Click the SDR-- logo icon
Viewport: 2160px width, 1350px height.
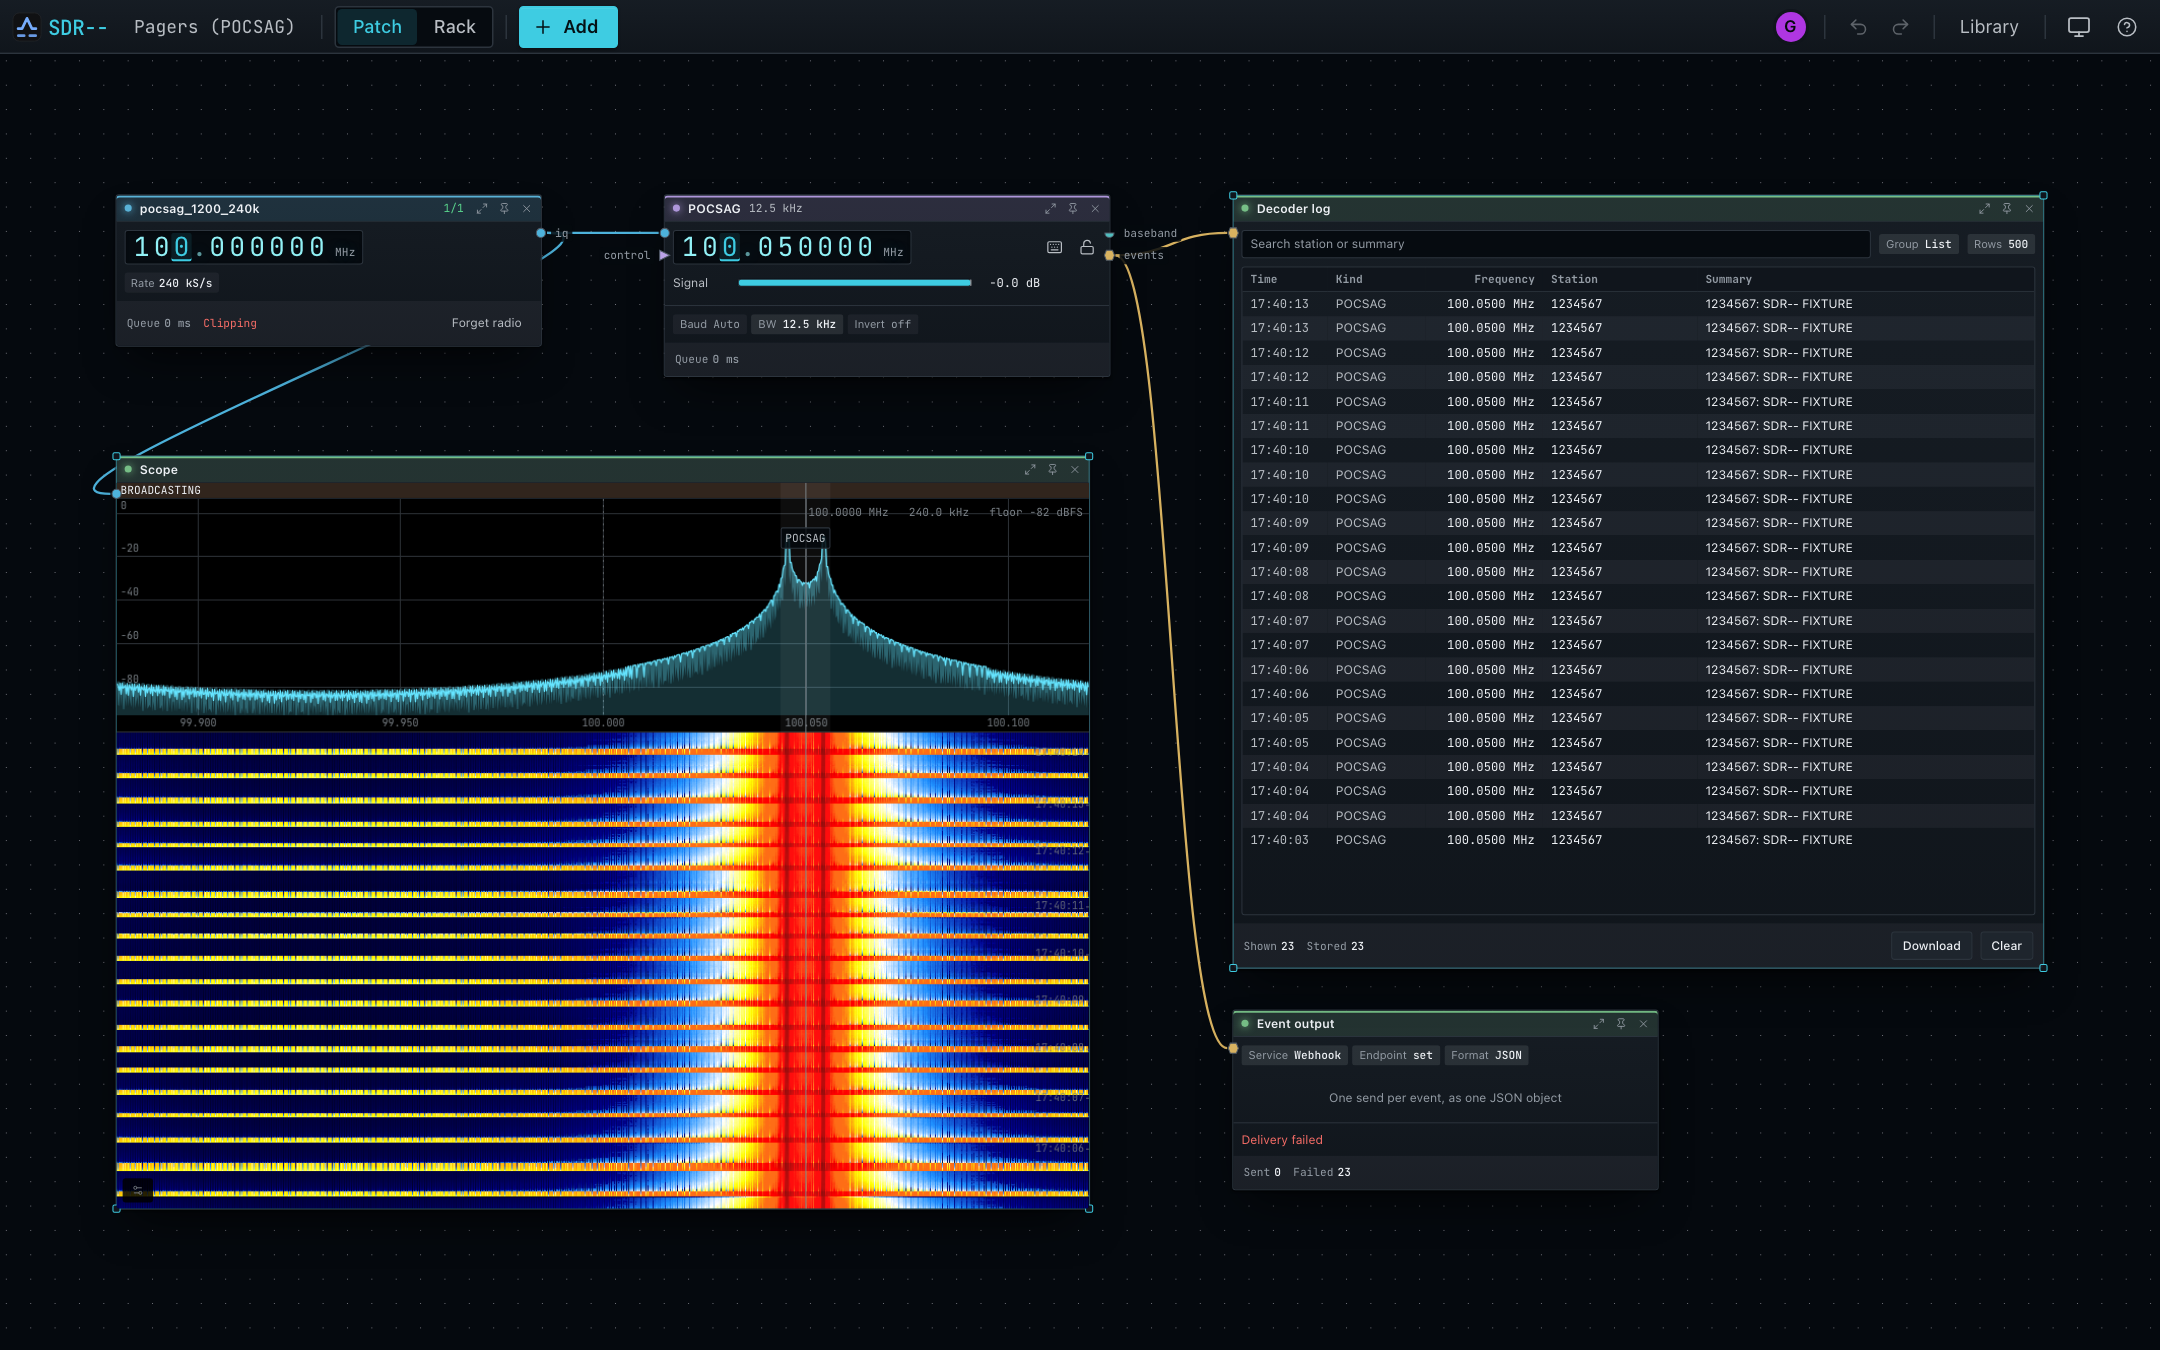tap(27, 27)
